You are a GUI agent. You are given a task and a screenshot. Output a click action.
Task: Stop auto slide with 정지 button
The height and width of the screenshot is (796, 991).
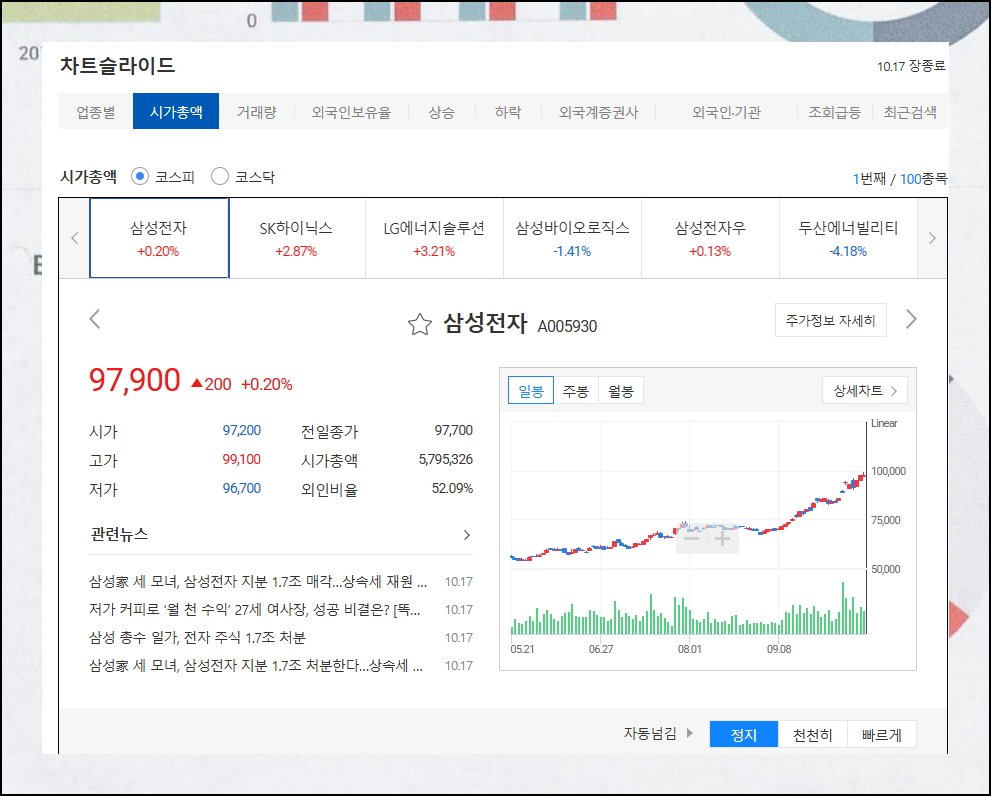[x=744, y=735]
